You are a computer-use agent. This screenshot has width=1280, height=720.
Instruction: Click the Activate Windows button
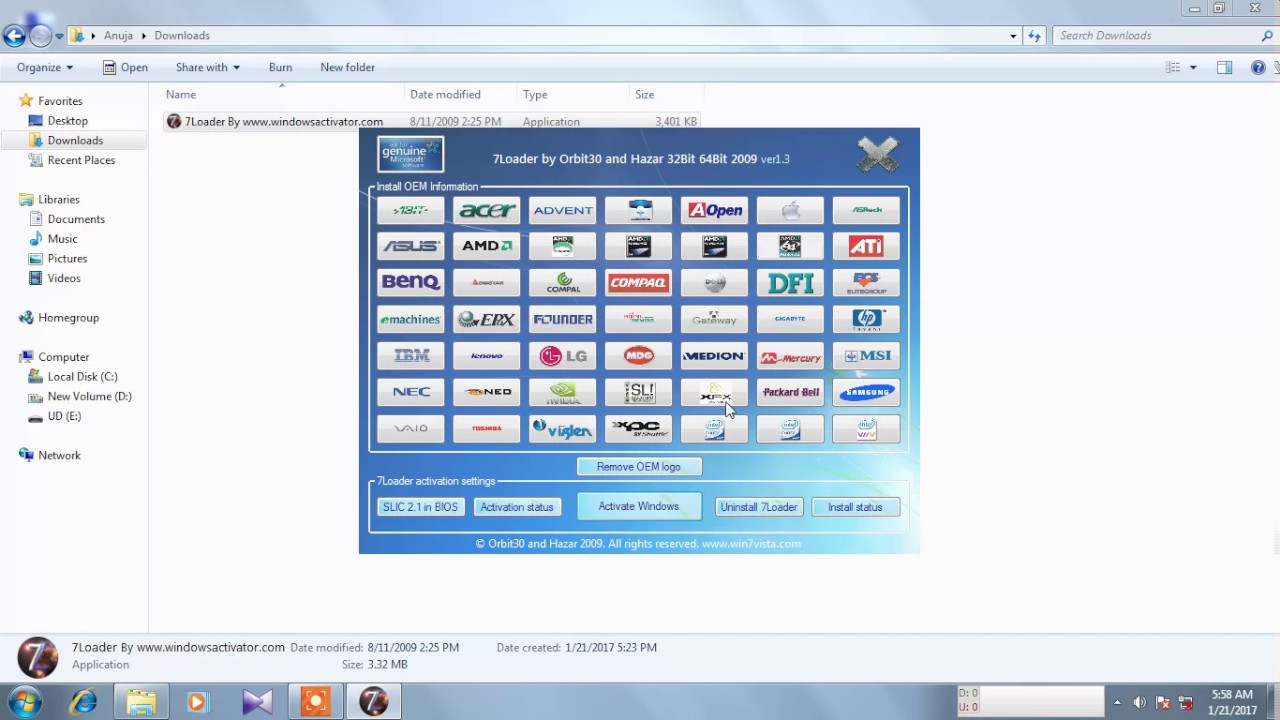tap(639, 506)
